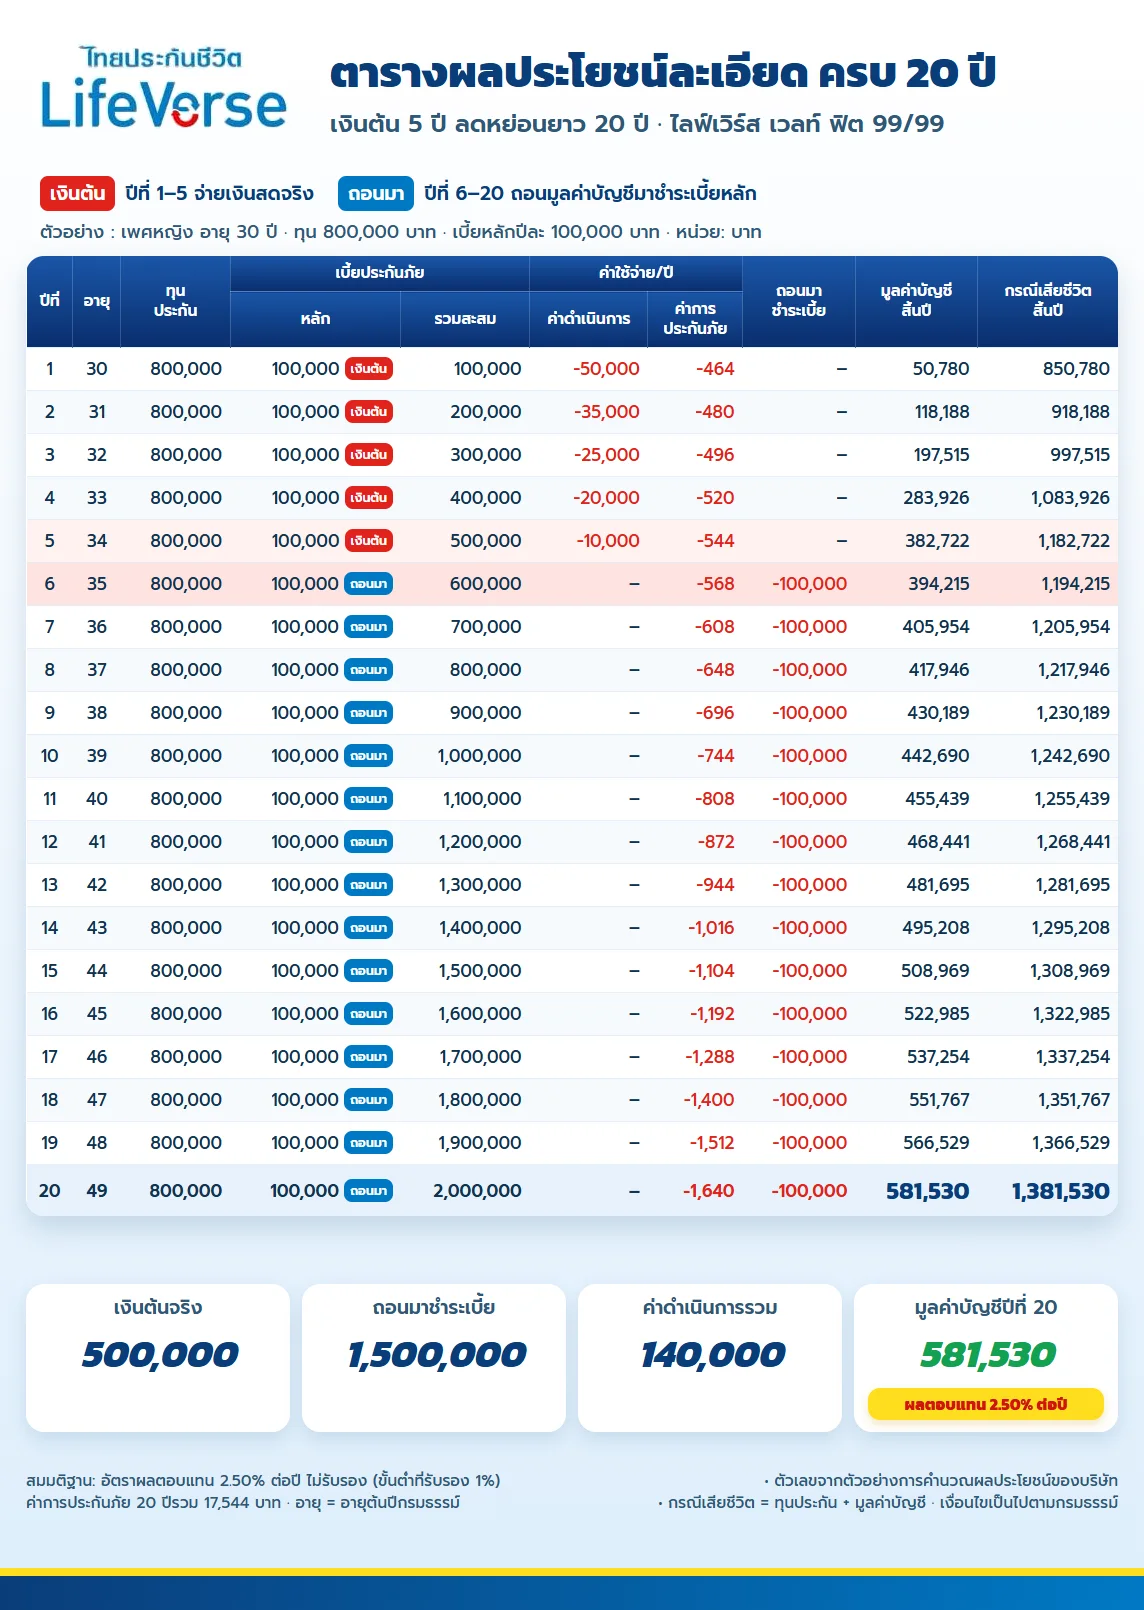Click the -50,000 fee in year 1
The width and height of the screenshot is (1144, 1610).
(606, 368)
